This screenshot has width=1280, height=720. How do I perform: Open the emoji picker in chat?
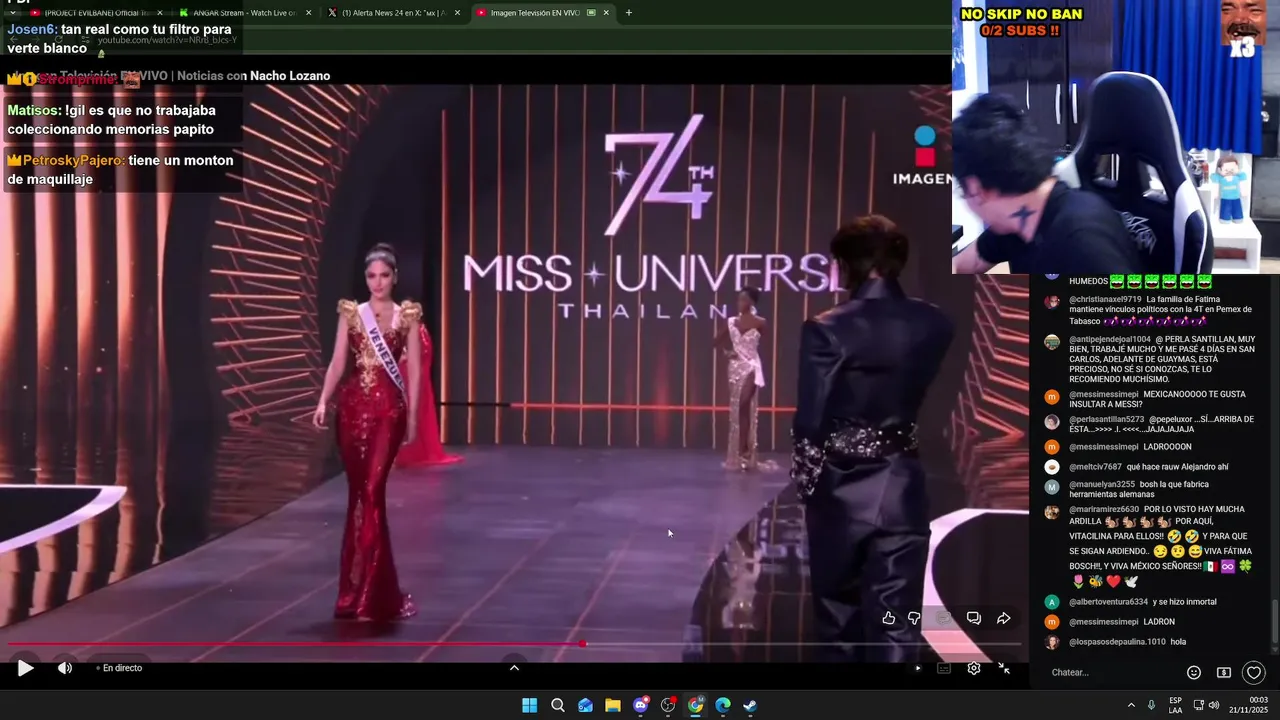(x=1193, y=672)
